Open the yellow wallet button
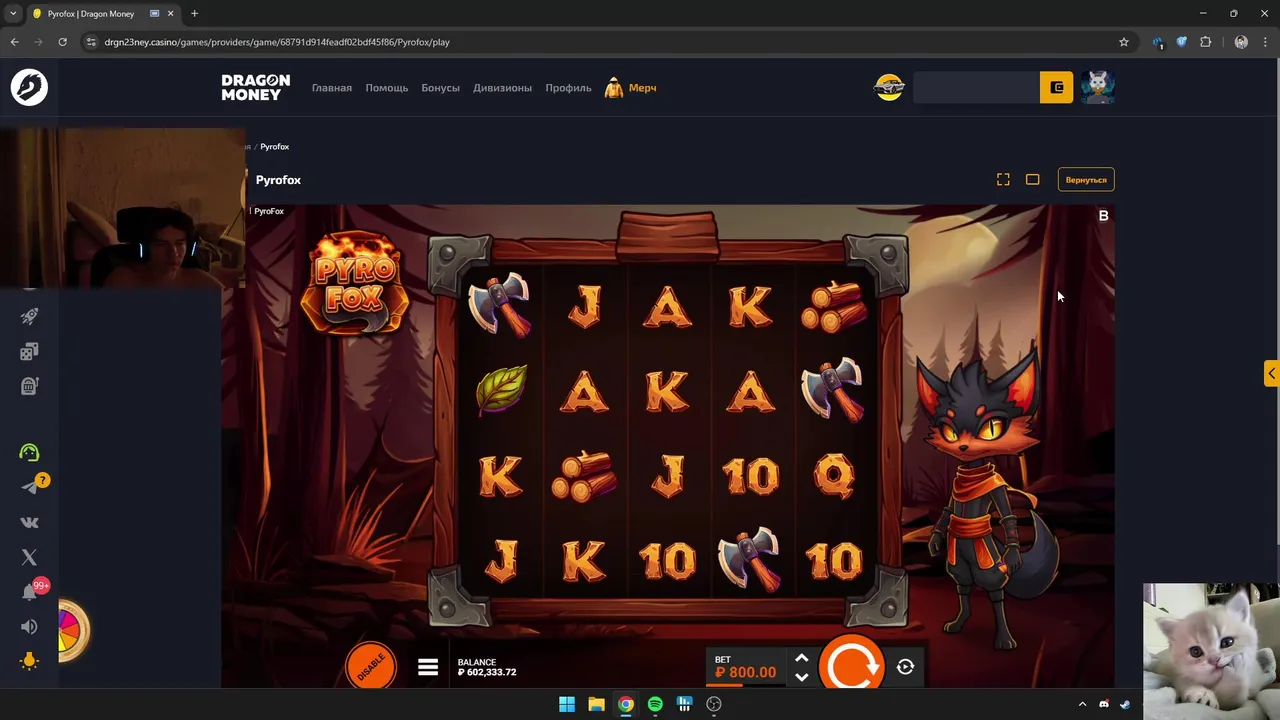 1057,88
